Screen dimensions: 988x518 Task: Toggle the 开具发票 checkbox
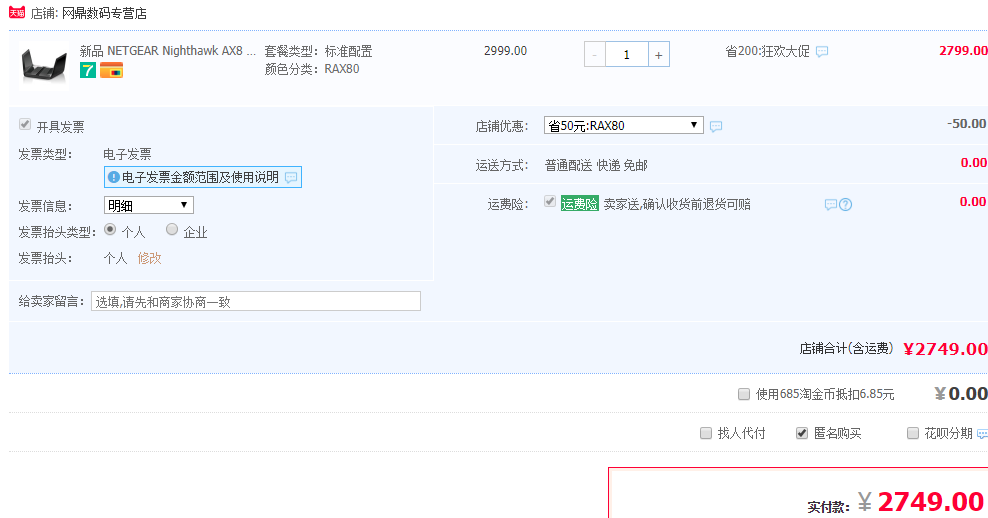[25, 124]
